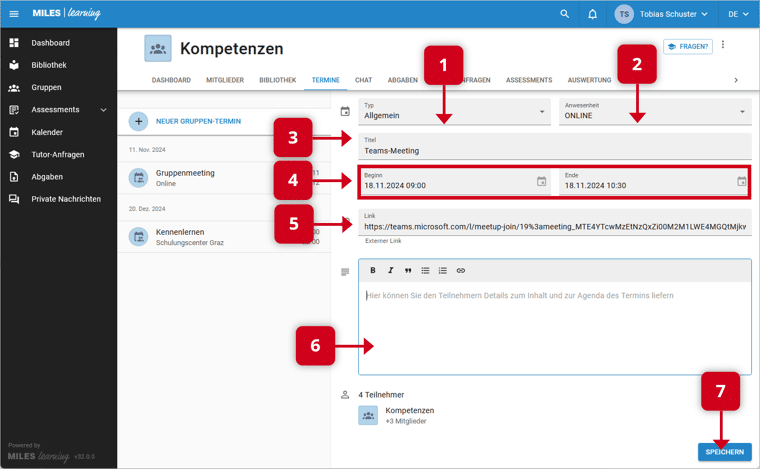Open the DE language selector

point(737,14)
